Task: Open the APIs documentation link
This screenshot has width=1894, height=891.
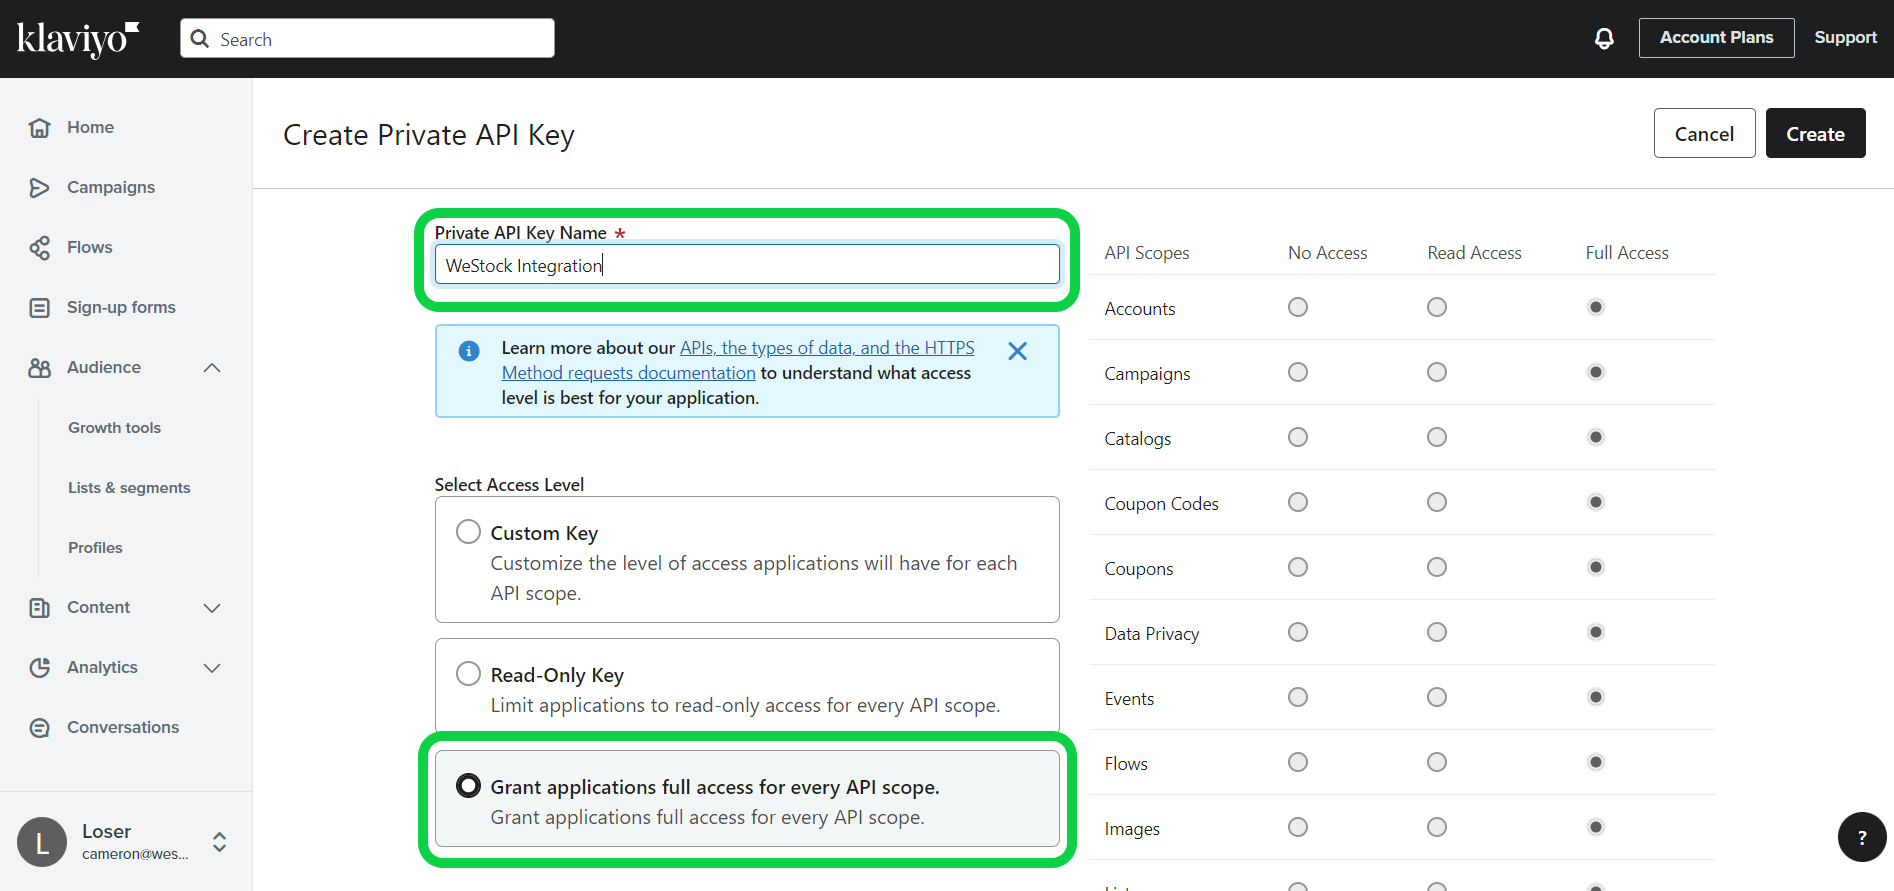Action: [x=738, y=360]
